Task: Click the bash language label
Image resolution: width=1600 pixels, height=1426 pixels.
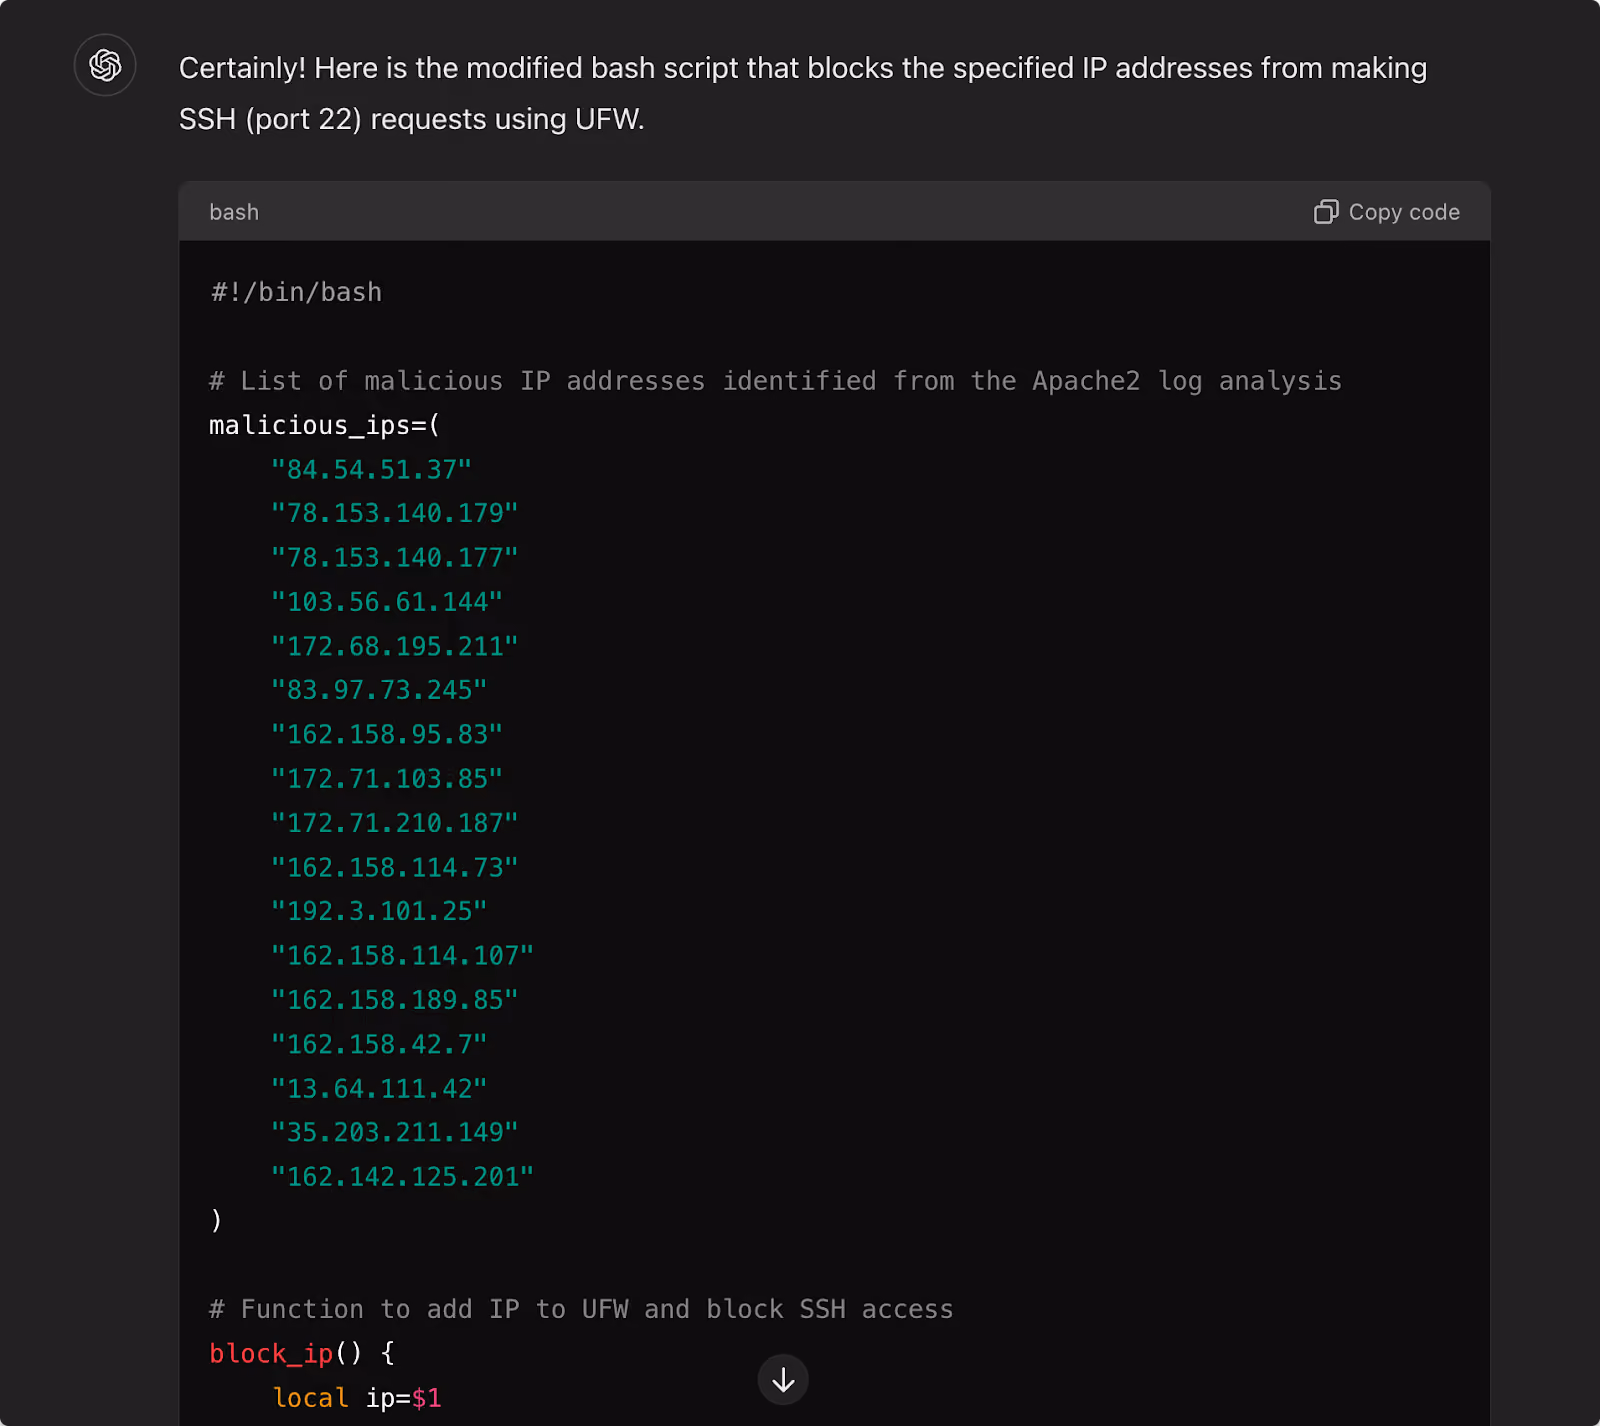Action: (234, 212)
